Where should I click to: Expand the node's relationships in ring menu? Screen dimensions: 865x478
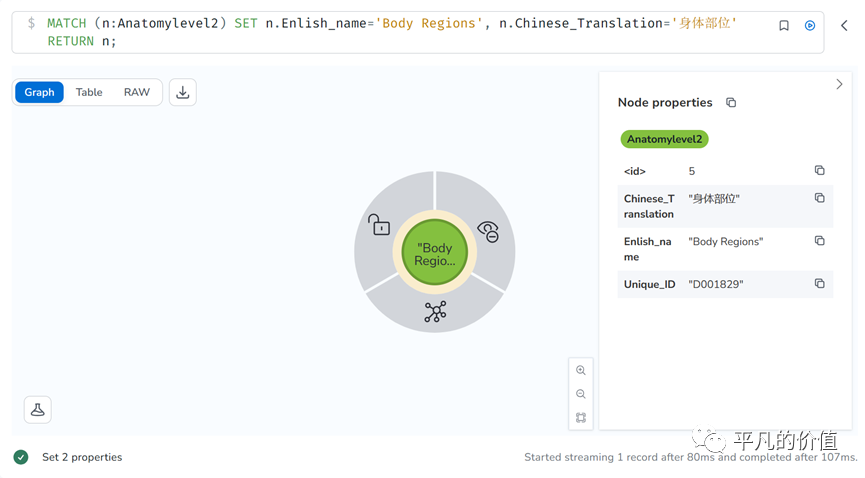click(435, 312)
